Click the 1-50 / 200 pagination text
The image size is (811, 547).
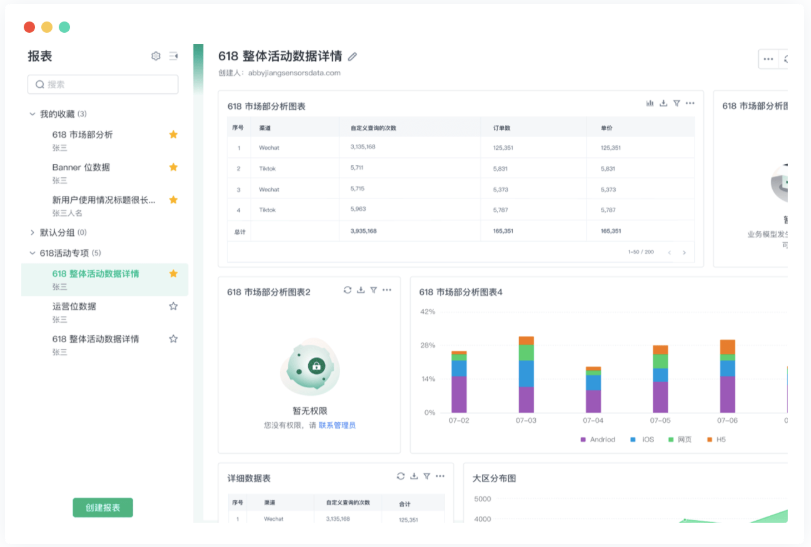tap(641, 252)
